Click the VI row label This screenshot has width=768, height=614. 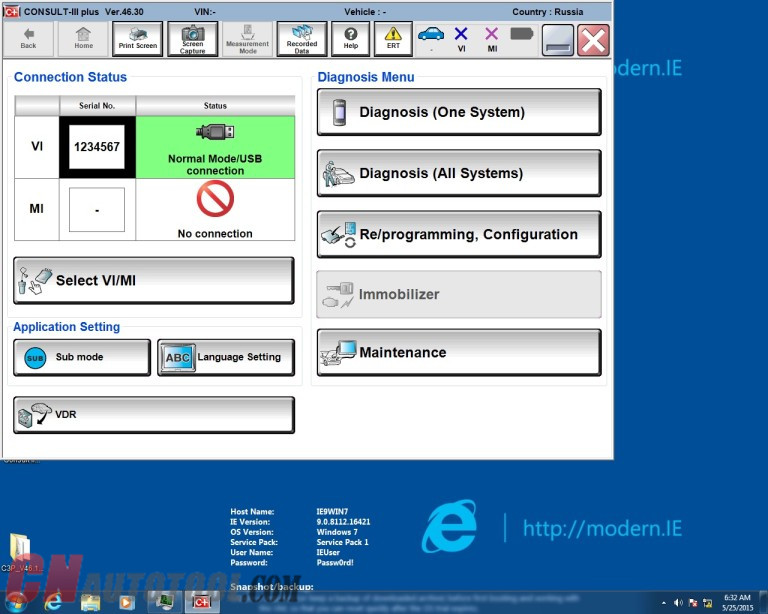37,146
